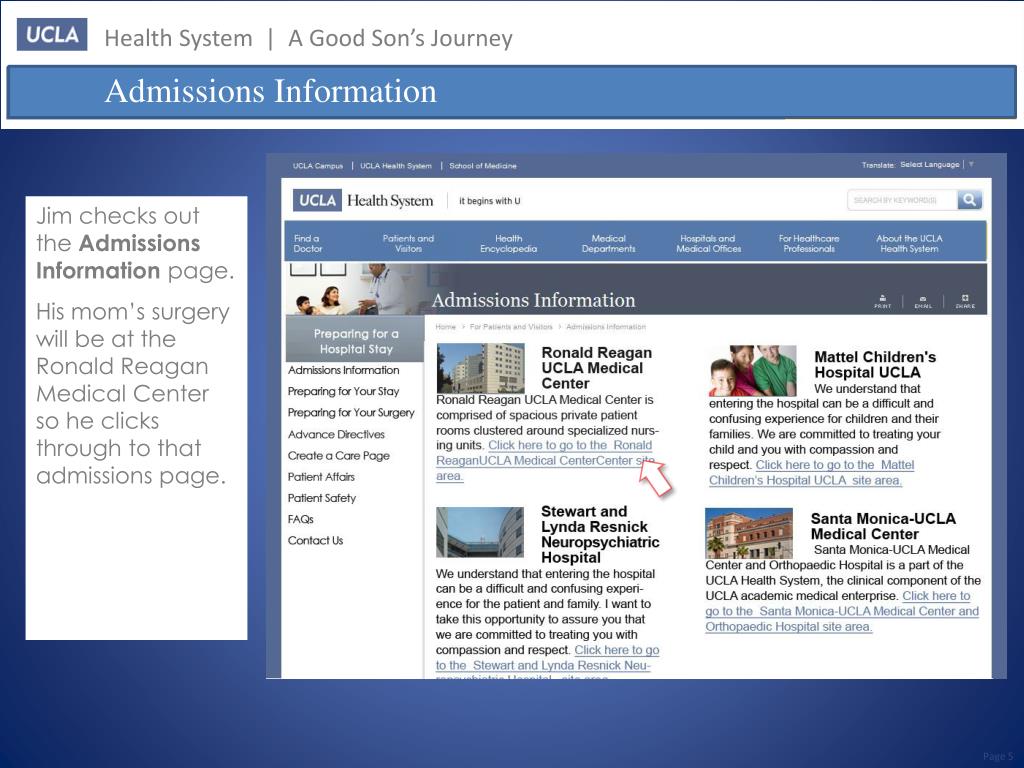Viewport: 1024px width, 768px height.
Task: Click the UCLA Health System top link
Action: click(x=396, y=166)
